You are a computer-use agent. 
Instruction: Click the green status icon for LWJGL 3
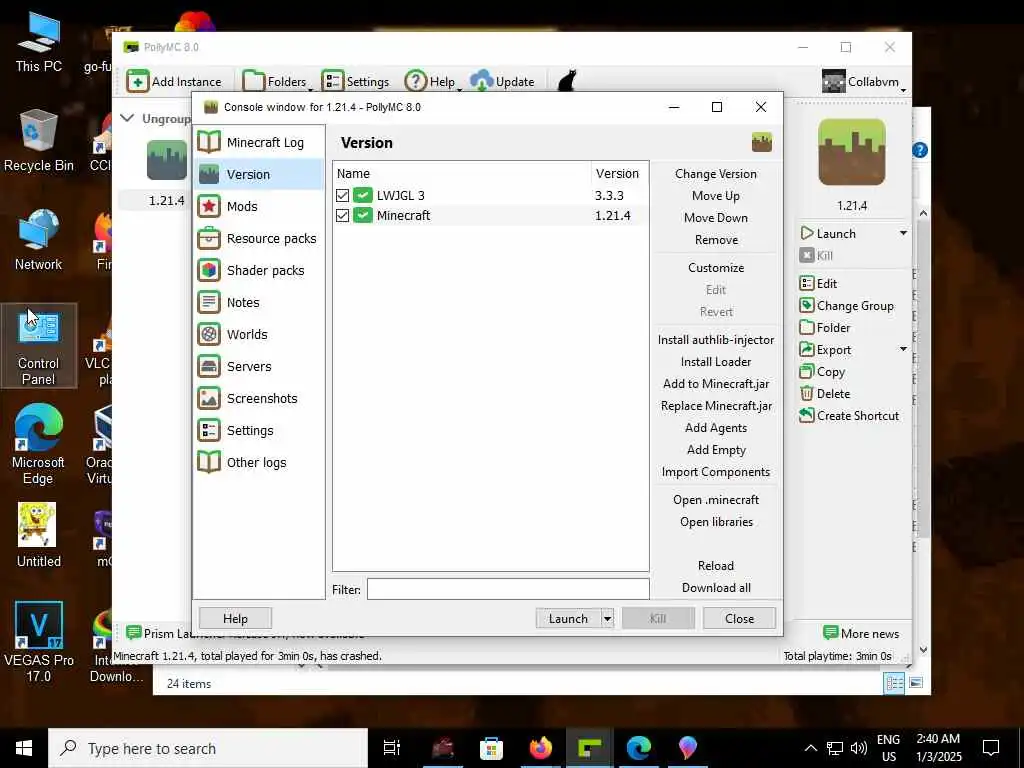(x=362, y=195)
